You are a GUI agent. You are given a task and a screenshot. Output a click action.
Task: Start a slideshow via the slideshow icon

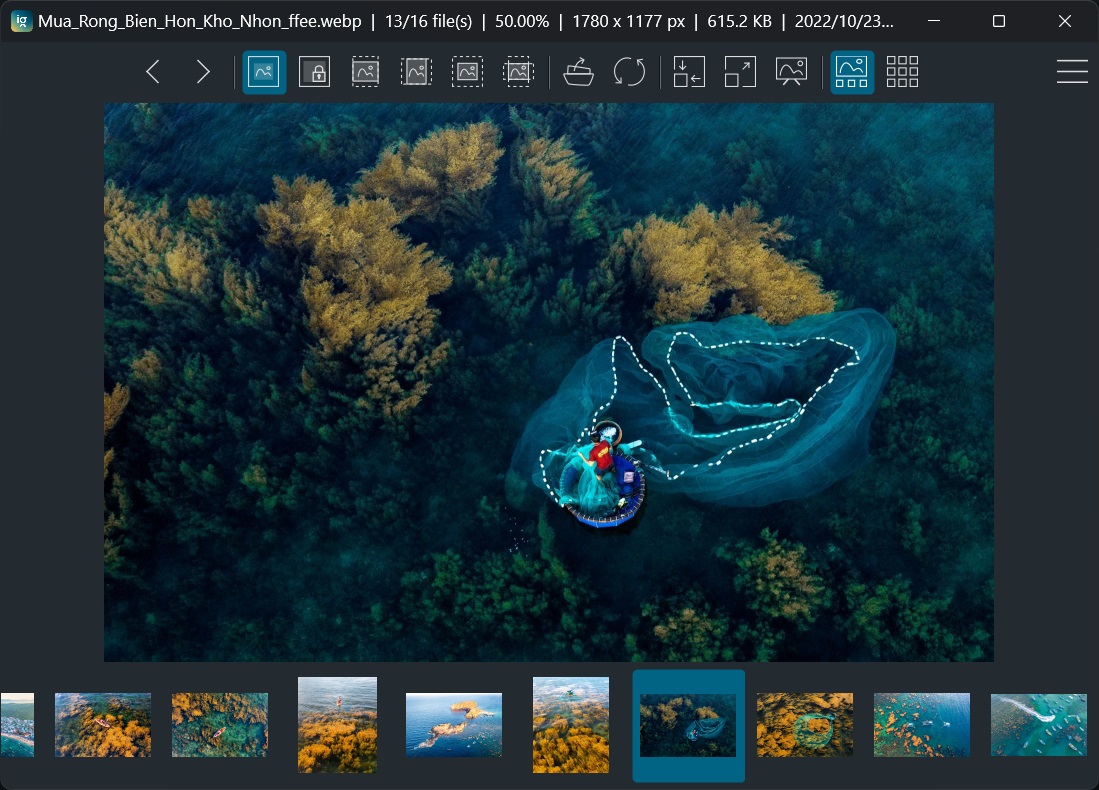tap(791, 71)
